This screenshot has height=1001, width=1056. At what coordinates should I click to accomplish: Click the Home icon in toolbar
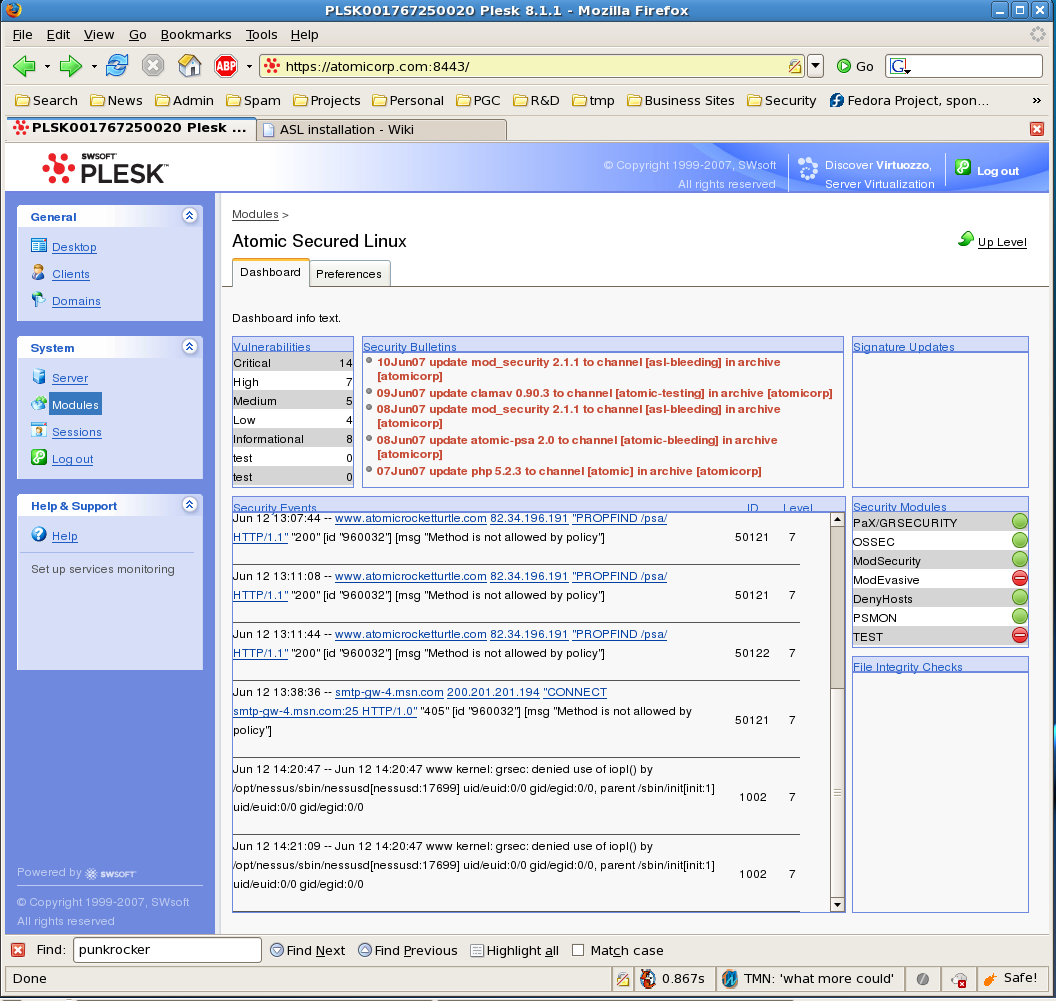tap(189, 66)
